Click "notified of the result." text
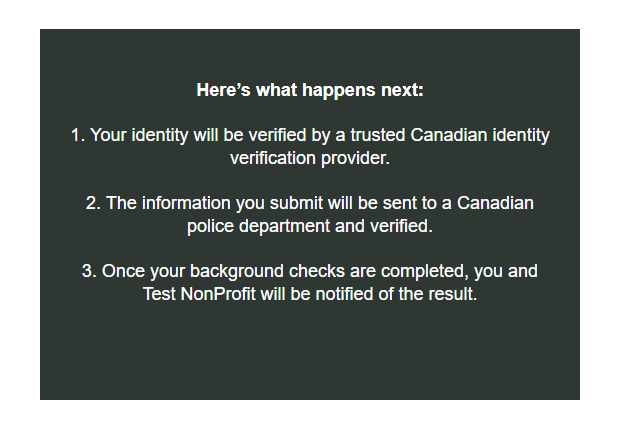 396,294
